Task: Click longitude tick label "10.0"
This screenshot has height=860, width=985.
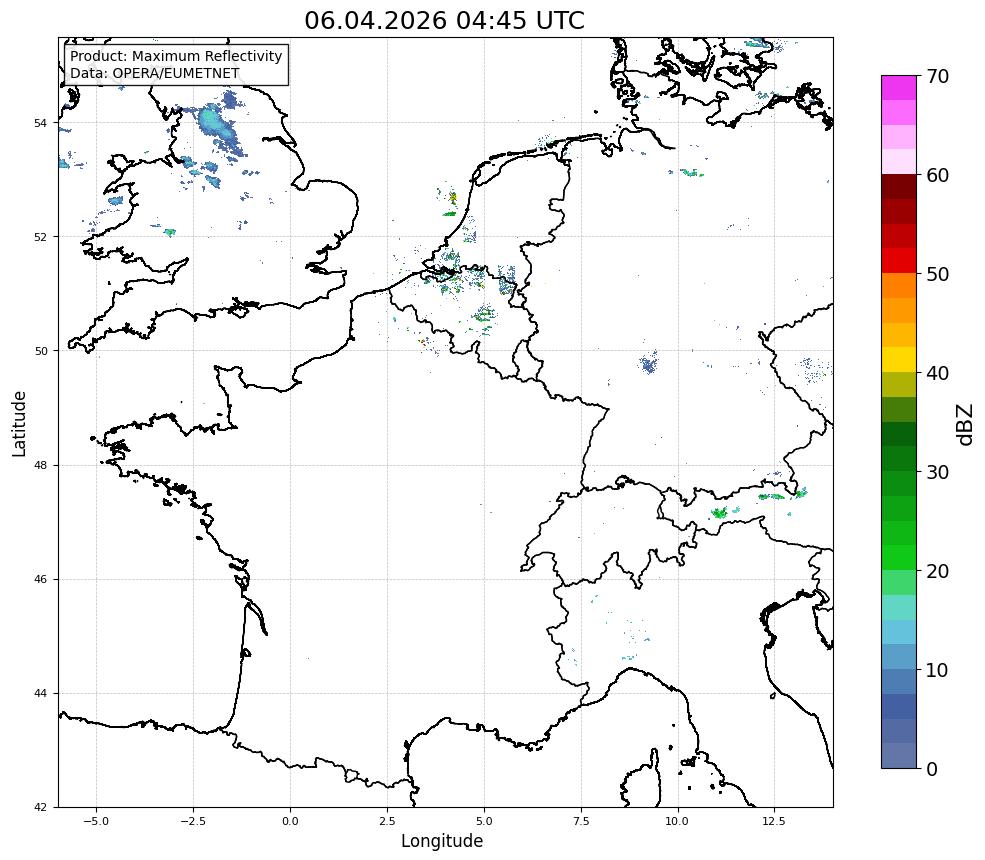Action: click(x=678, y=821)
